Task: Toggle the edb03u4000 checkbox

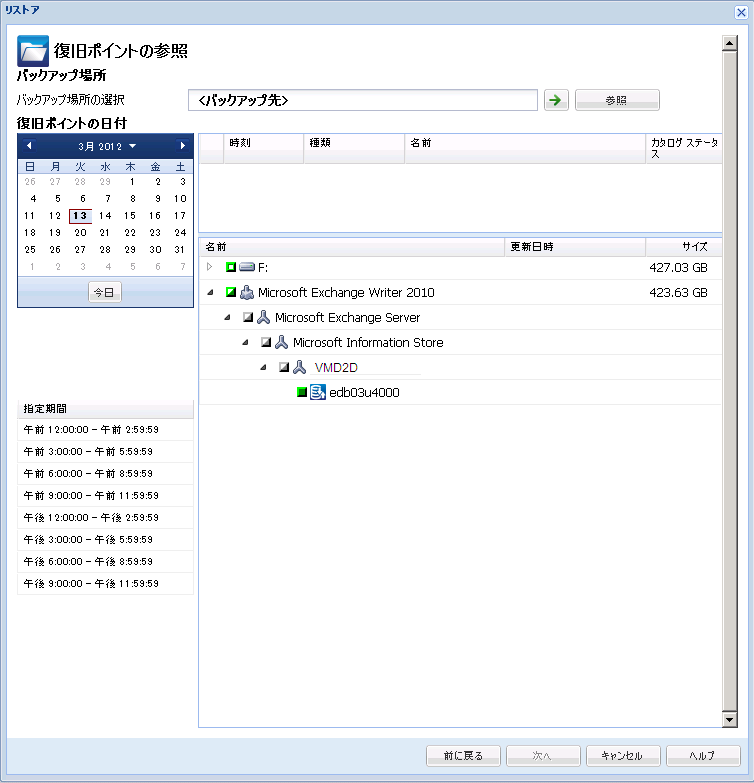Action: coord(302,392)
